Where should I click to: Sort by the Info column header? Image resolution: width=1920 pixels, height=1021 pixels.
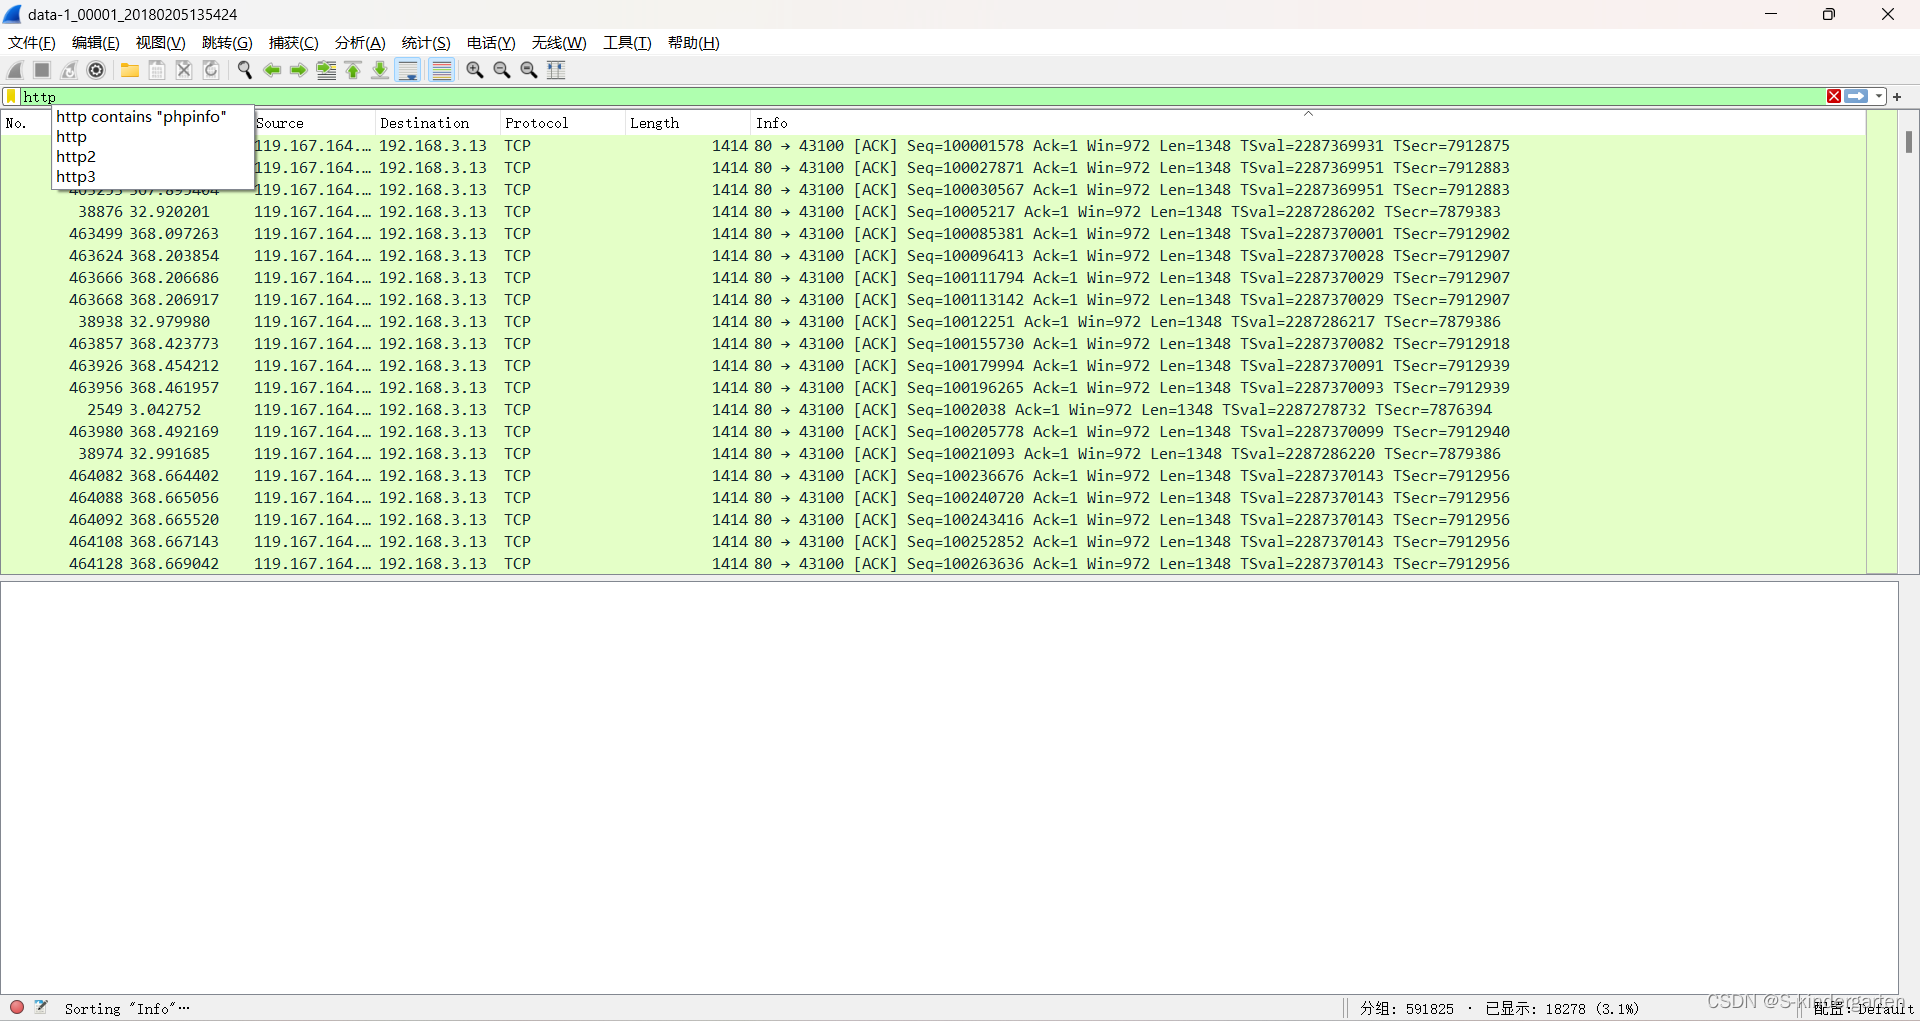(1307, 123)
